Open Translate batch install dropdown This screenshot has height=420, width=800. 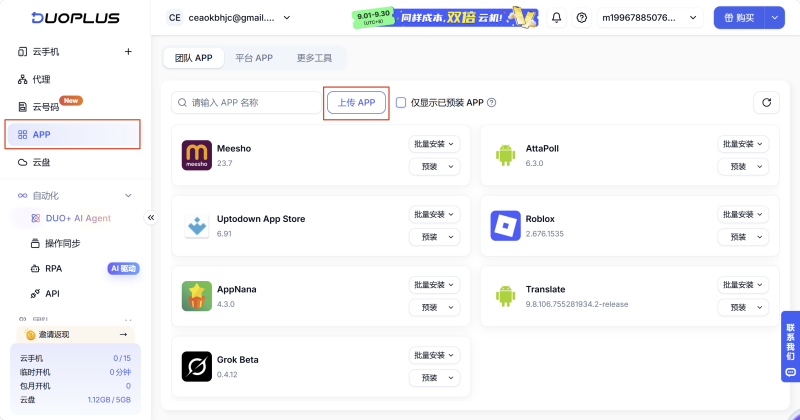click(x=743, y=285)
